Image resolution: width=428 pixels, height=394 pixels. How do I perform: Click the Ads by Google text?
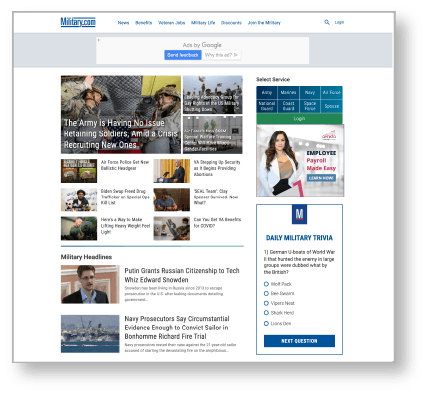tap(202, 45)
